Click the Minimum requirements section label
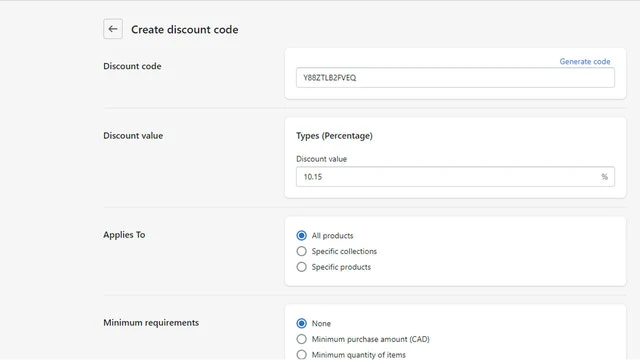Image resolution: width=640 pixels, height=360 pixels. pos(151,322)
